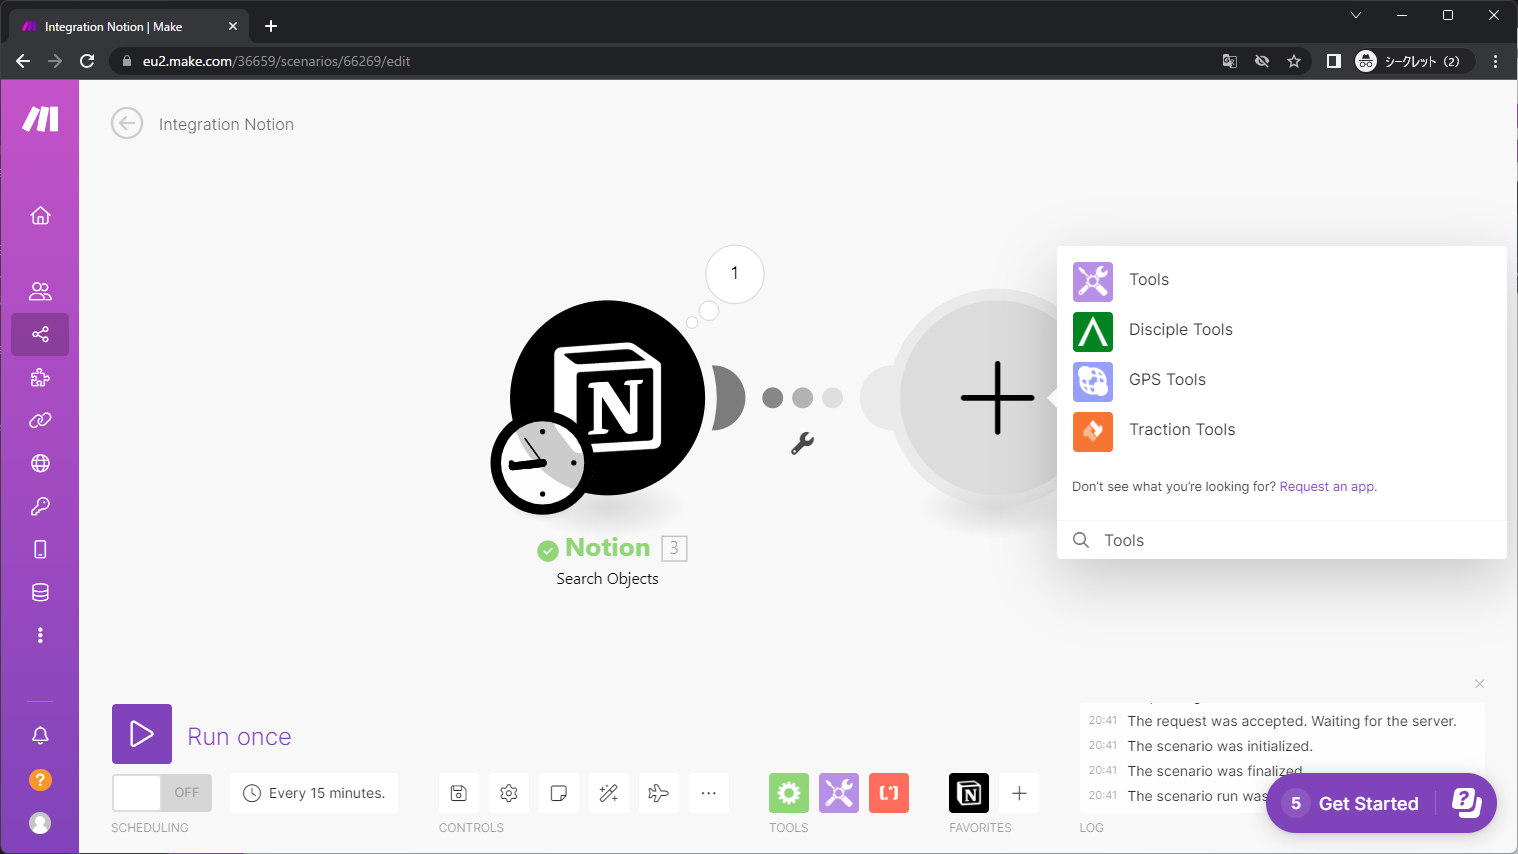Click the Notes sticky-note icon
The height and width of the screenshot is (854, 1518).
coord(559,793)
